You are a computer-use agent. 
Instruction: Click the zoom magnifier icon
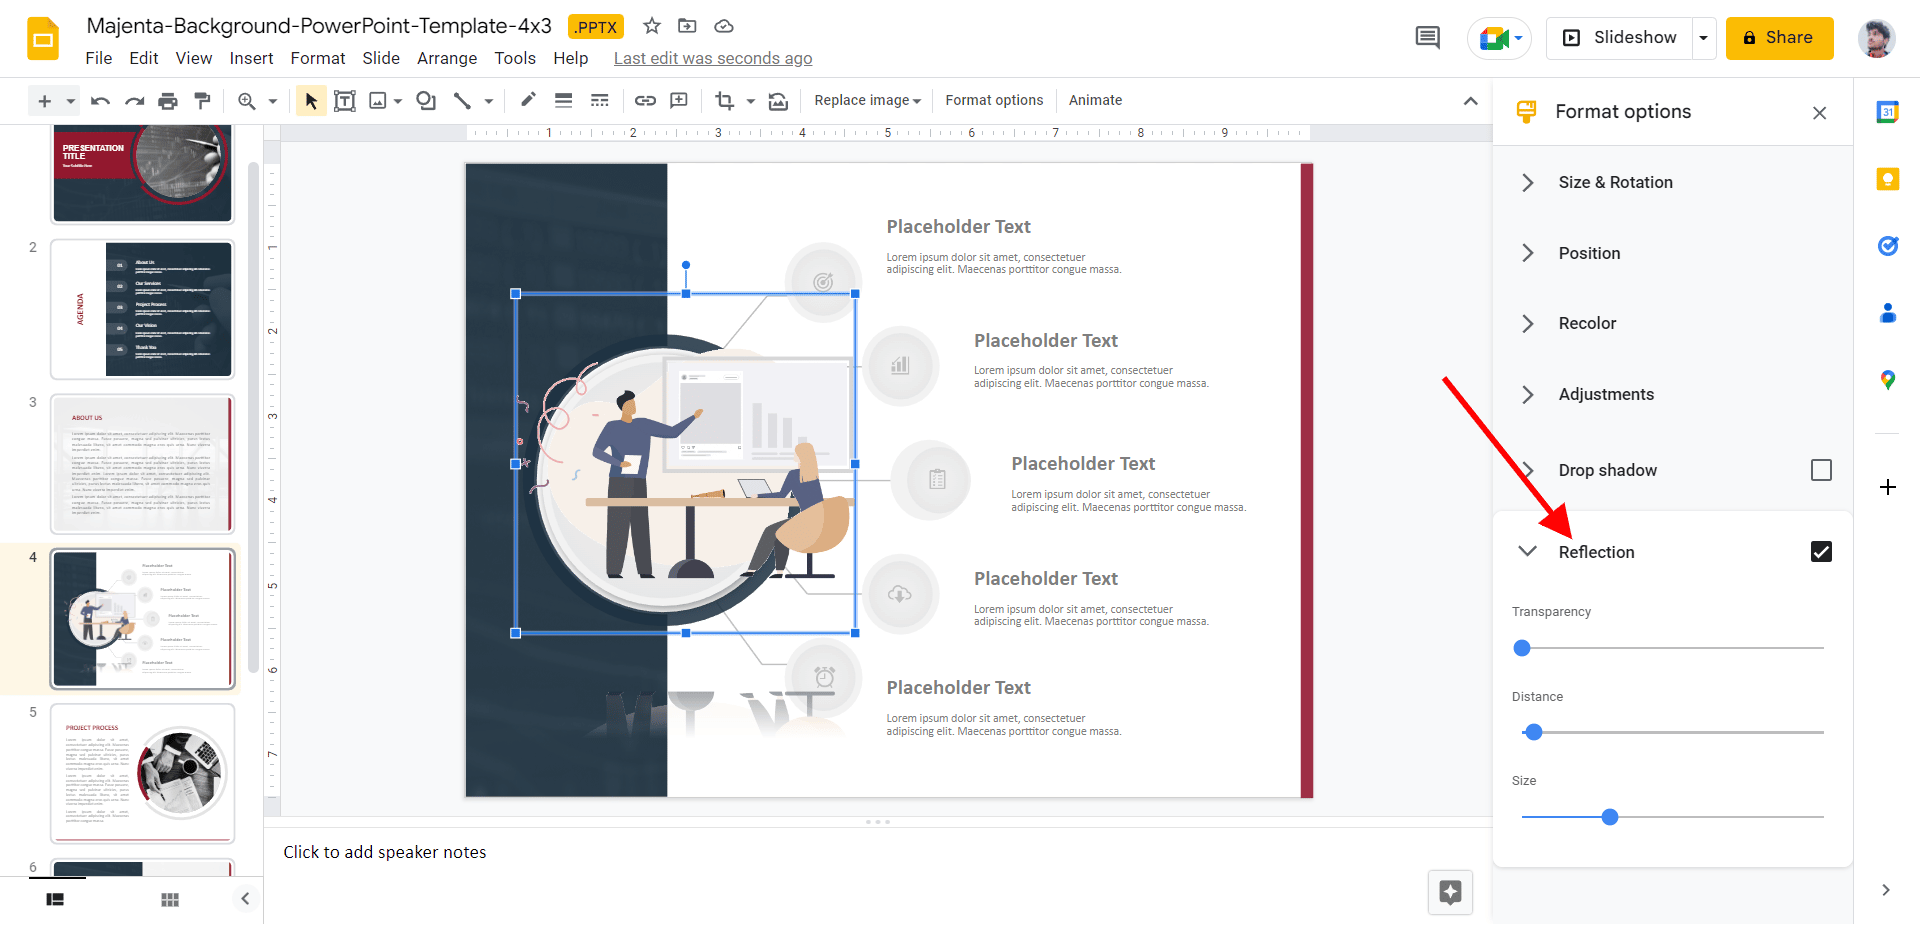coord(247,101)
